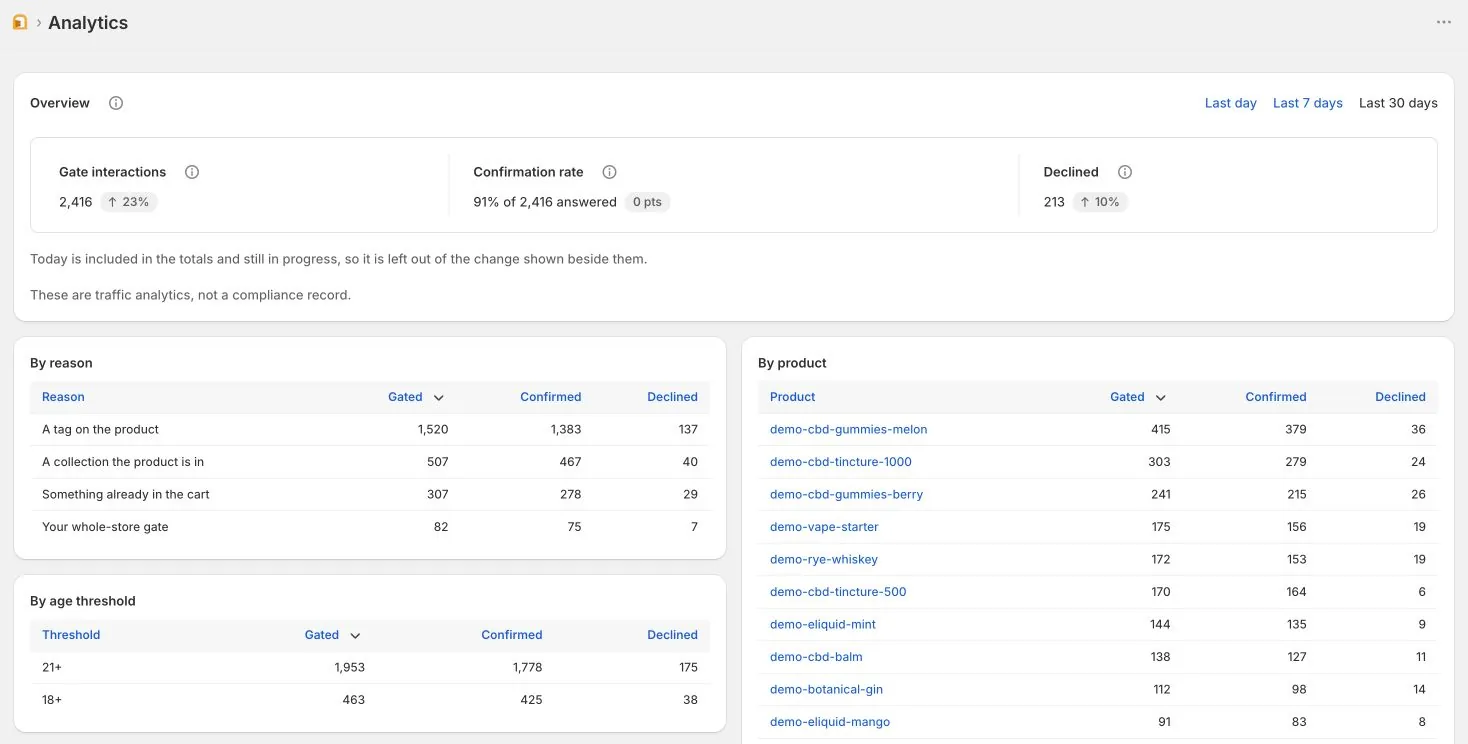Sort age threshold table by Declined
This screenshot has width=1468, height=744.
click(672, 635)
